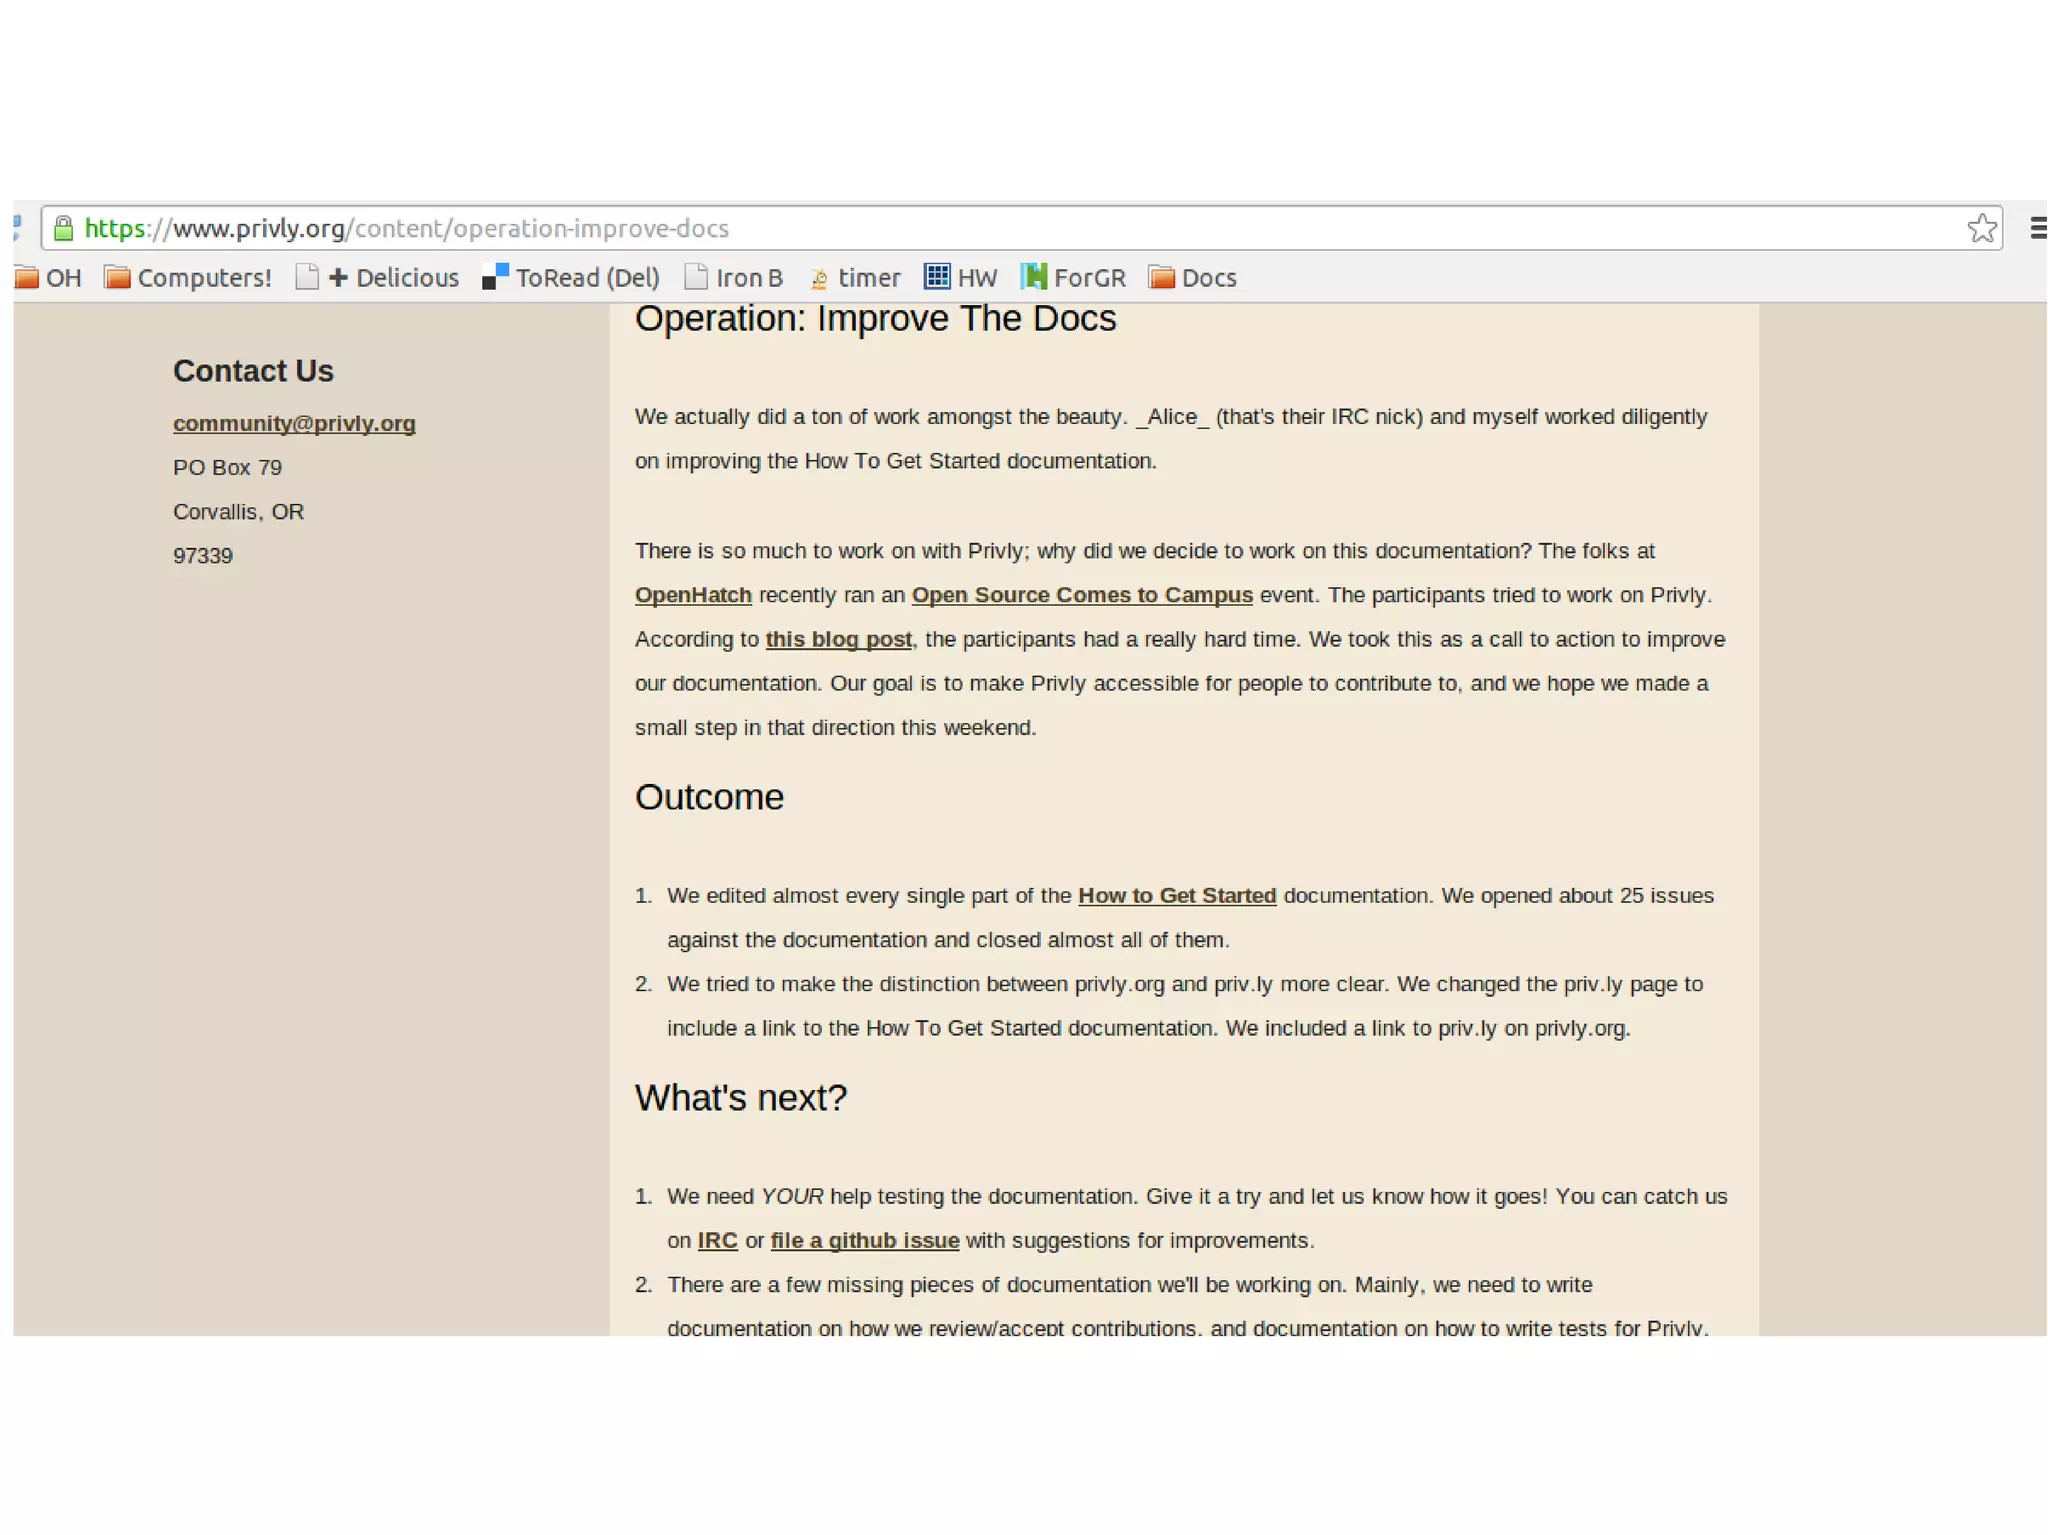2048x1535 pixels.
Task: Open Open Source Comes to Campus link
Action: (x=1081, y=595)
